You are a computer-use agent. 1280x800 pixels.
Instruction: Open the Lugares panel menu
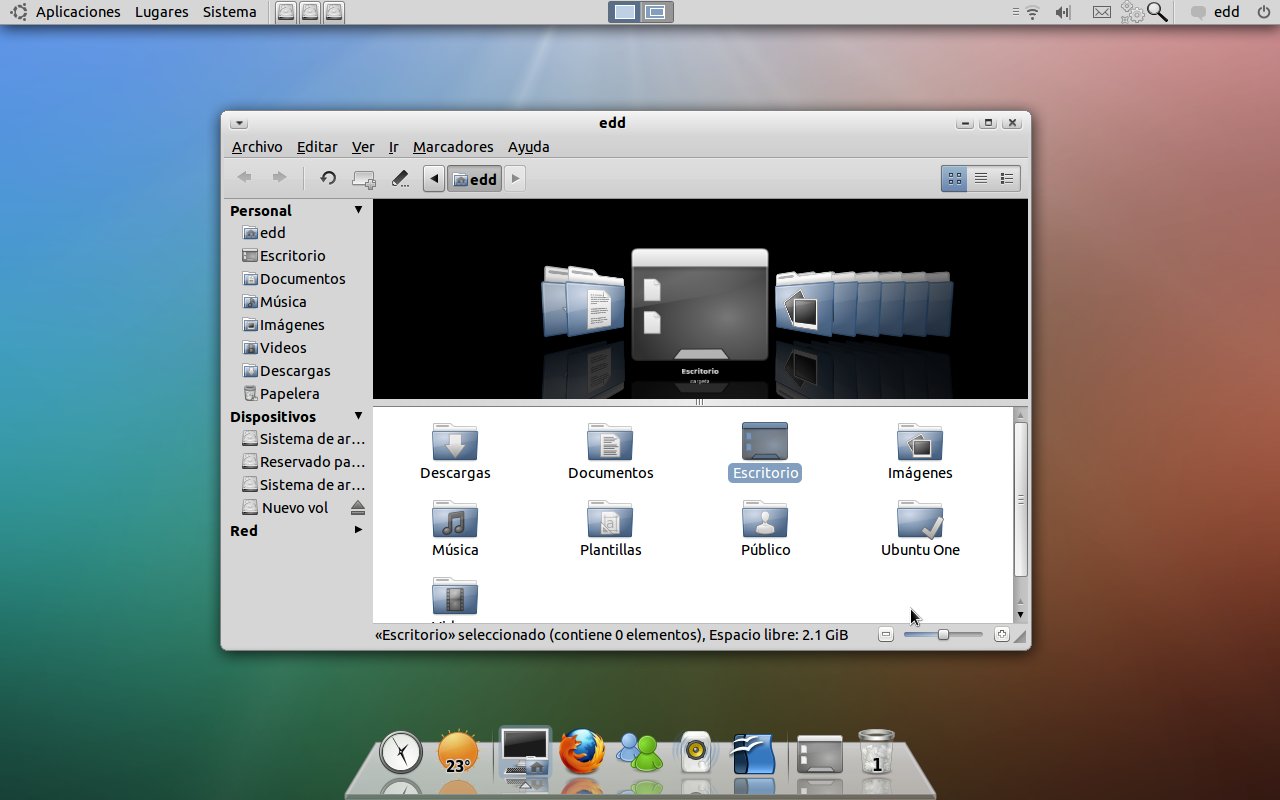161,12
